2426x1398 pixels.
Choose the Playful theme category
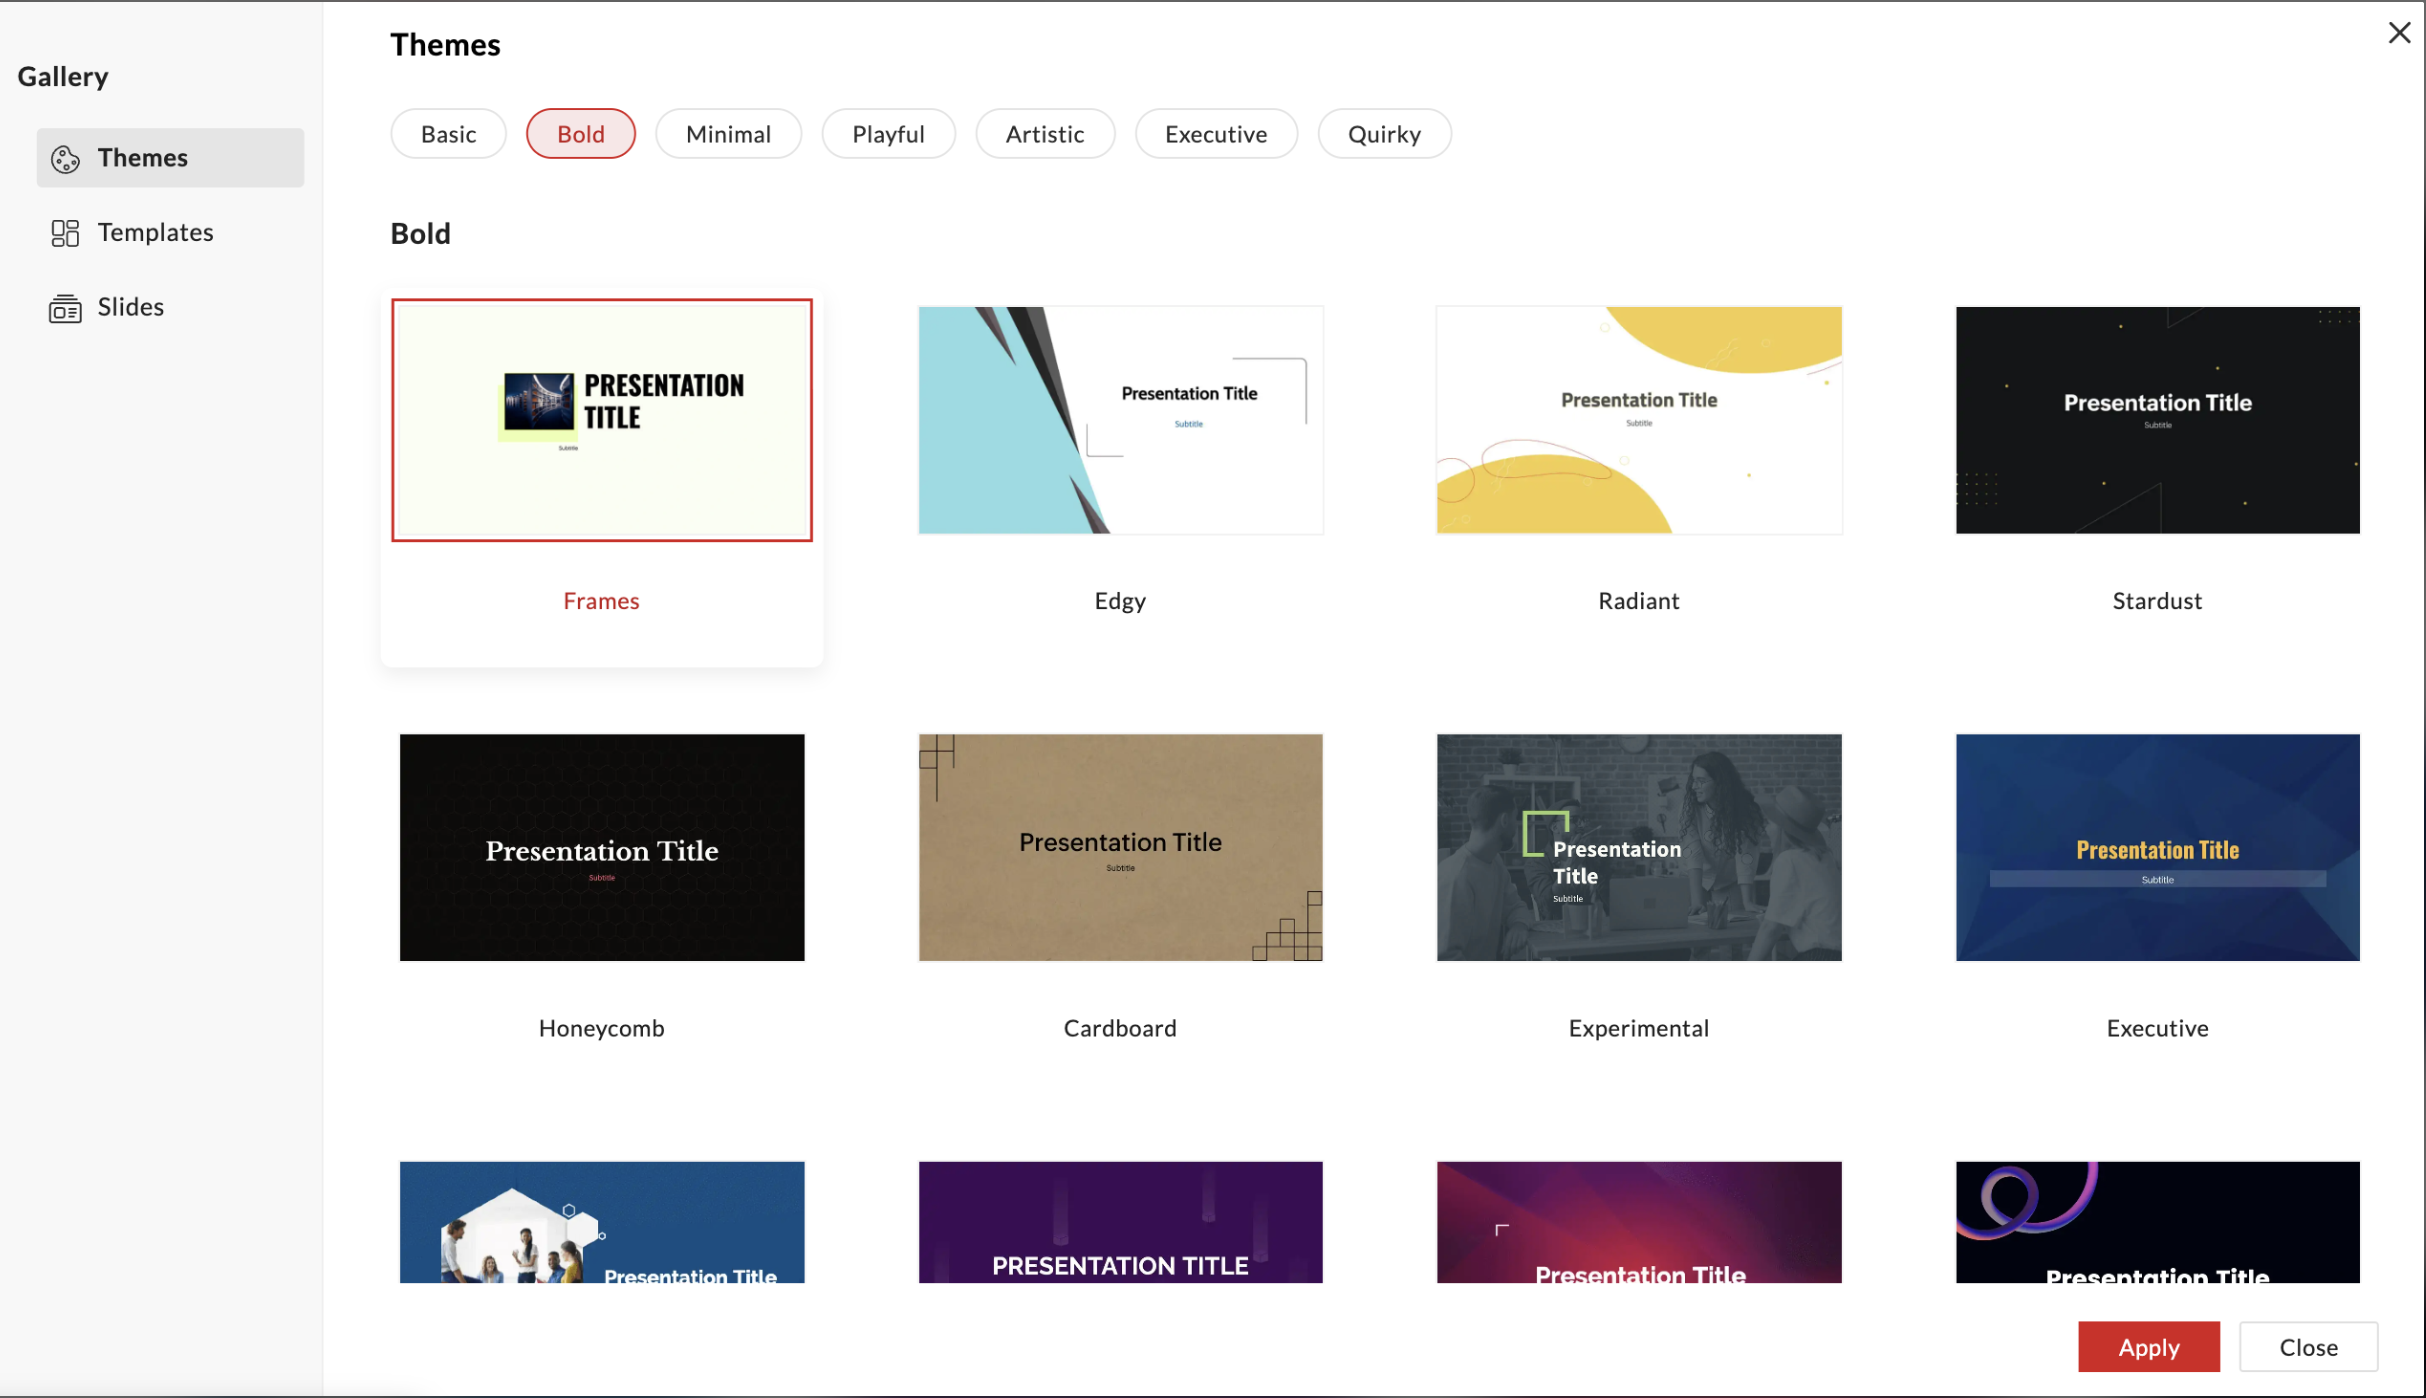click(888, 134)
